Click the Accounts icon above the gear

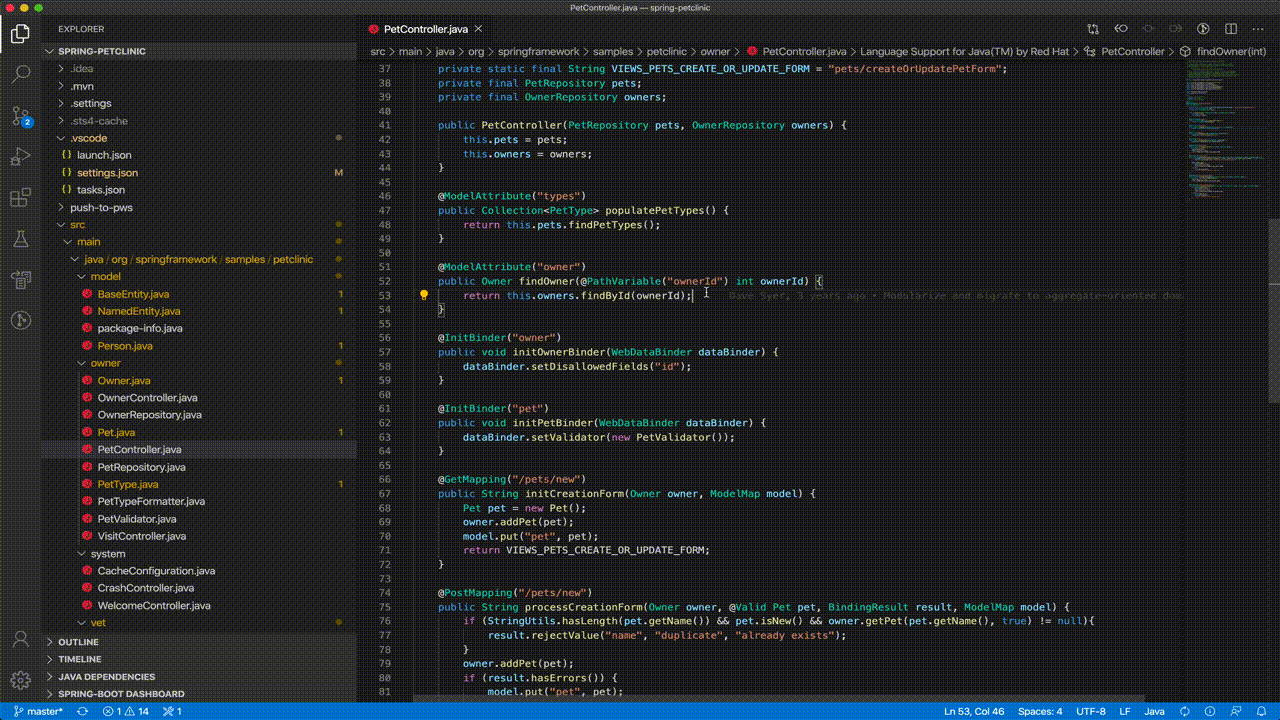point(20,640)
